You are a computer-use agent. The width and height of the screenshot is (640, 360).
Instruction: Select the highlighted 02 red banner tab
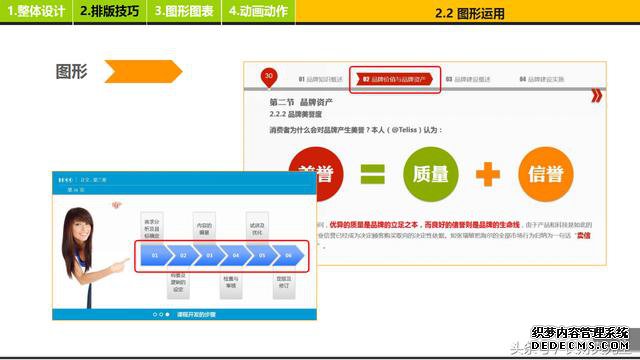394,79
